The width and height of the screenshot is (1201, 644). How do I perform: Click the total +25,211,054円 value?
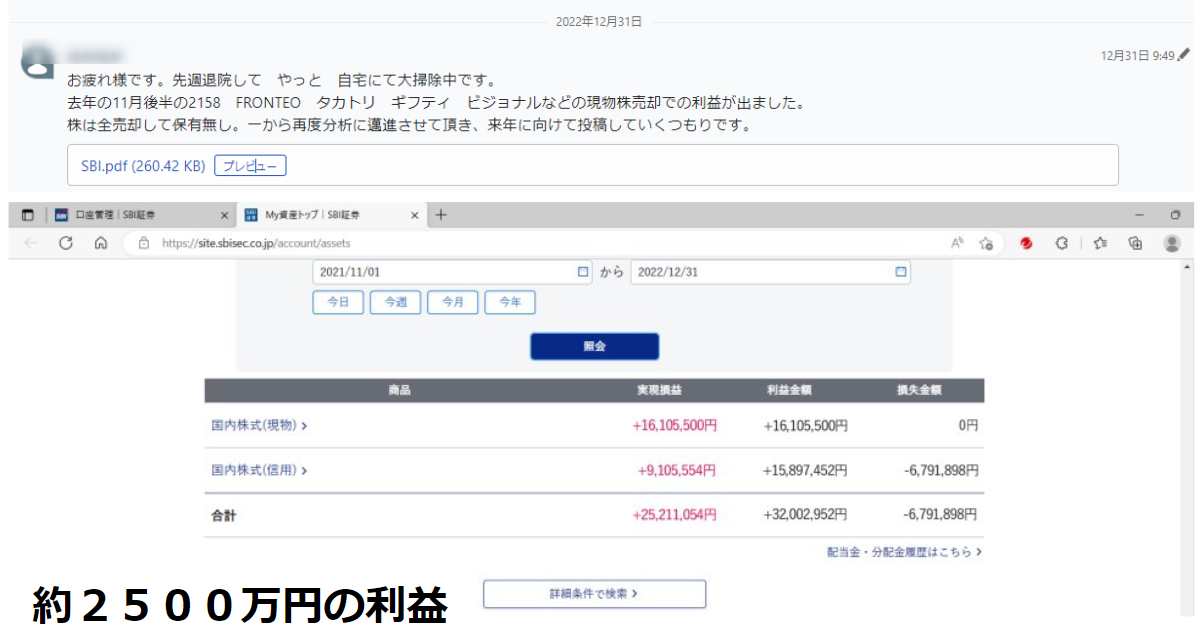click(x=674, y=515)
